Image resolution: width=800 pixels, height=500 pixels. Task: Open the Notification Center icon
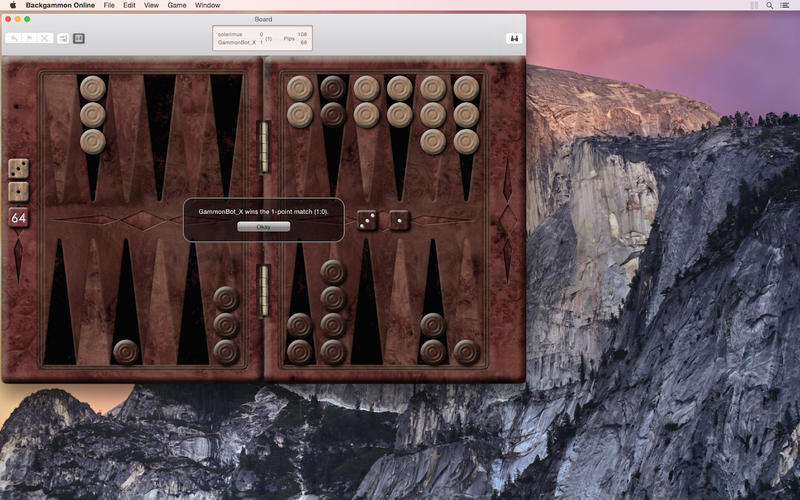[x=786, y=5]
